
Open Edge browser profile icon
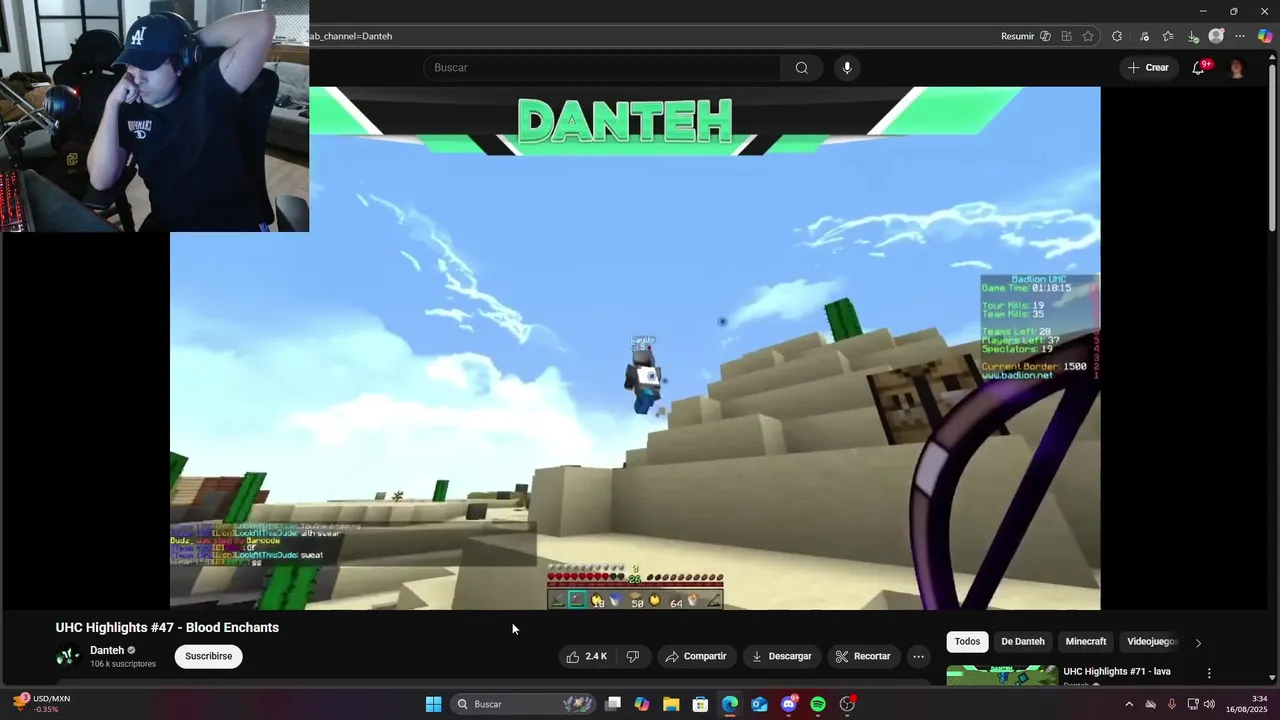1216,36
